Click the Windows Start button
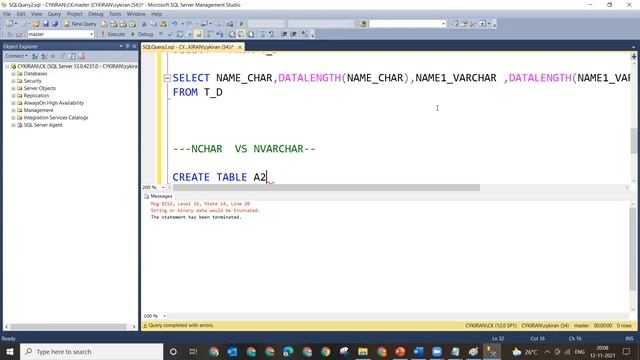This screenshot has width=640, height=360. [9, 352]
